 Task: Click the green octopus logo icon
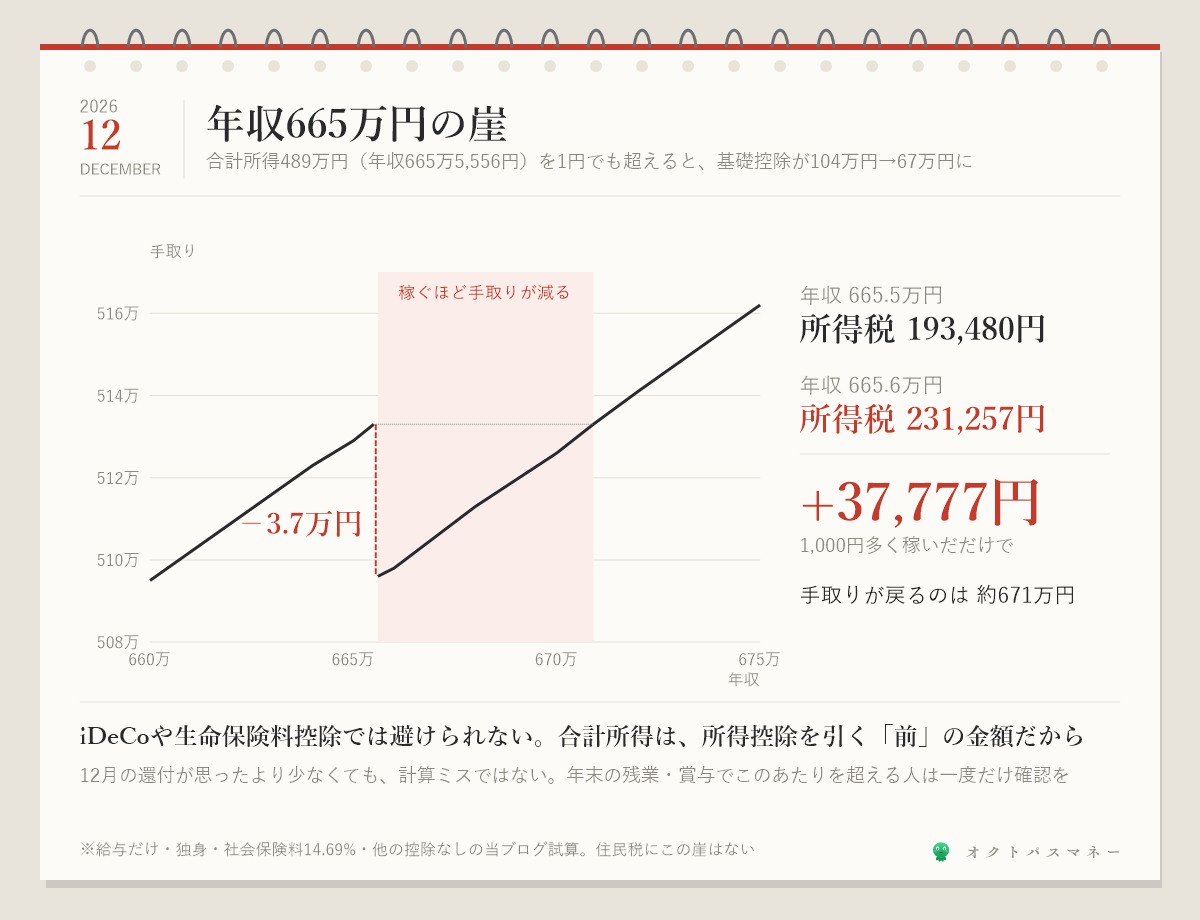click(941, 852)
